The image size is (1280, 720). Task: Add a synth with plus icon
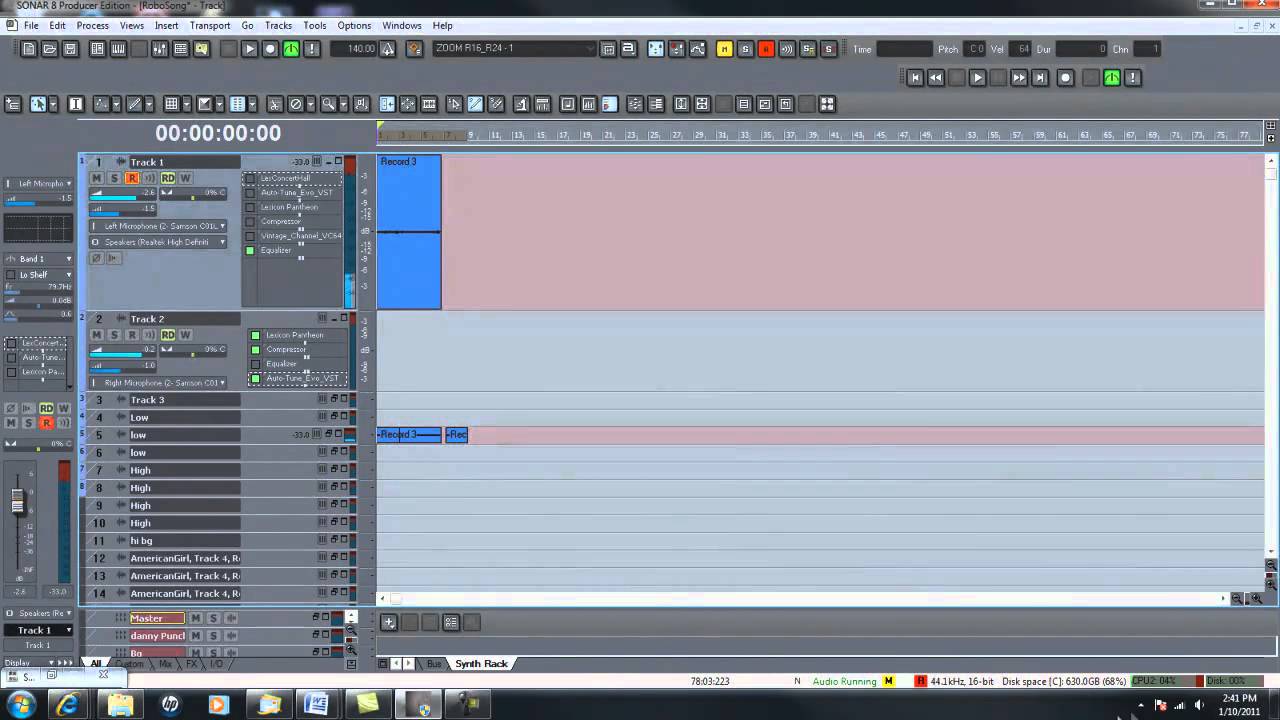[x=389, y=622]
